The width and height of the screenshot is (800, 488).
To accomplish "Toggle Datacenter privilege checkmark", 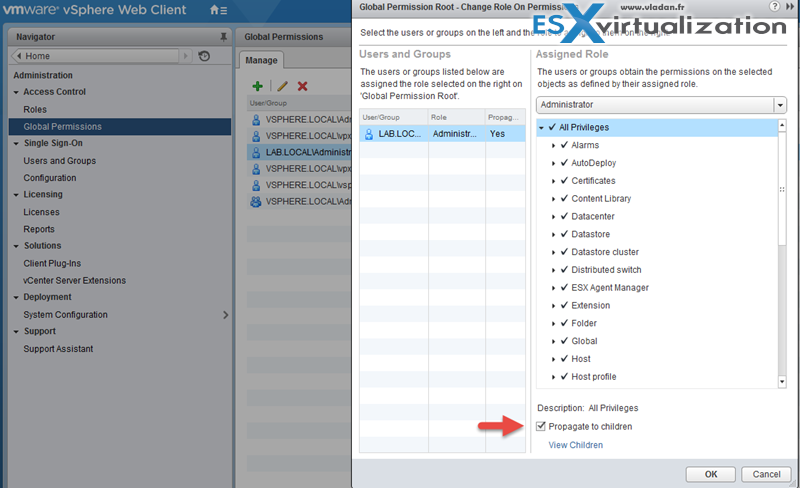I will (x=564, y=216).
